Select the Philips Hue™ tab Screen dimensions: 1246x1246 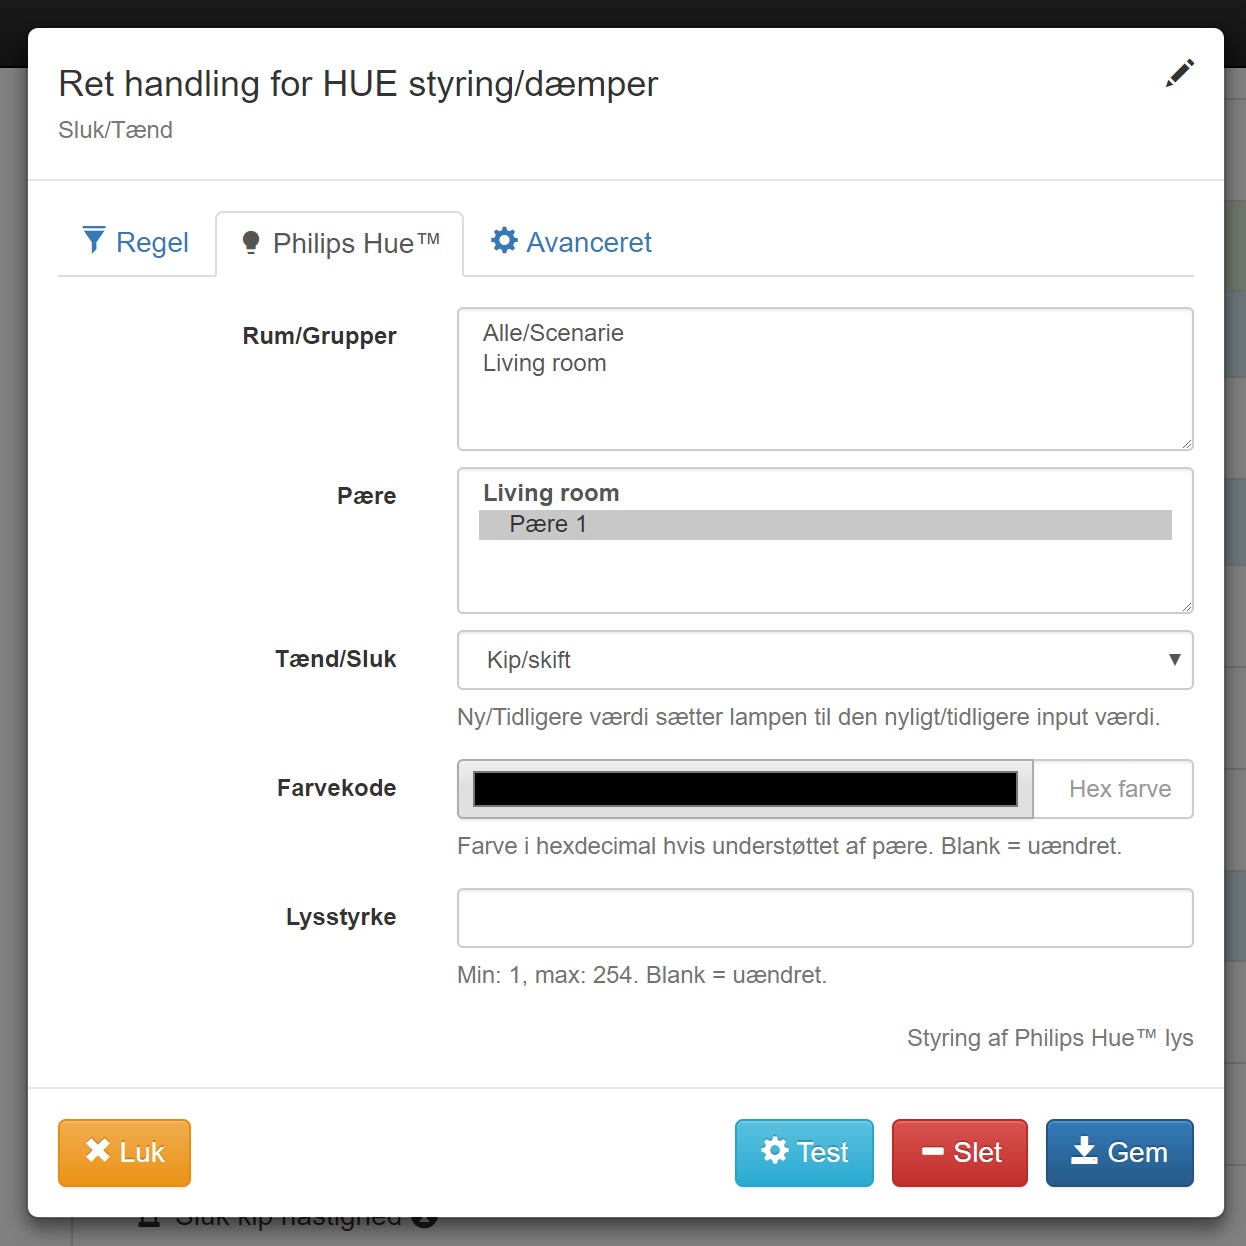point(340,244)
